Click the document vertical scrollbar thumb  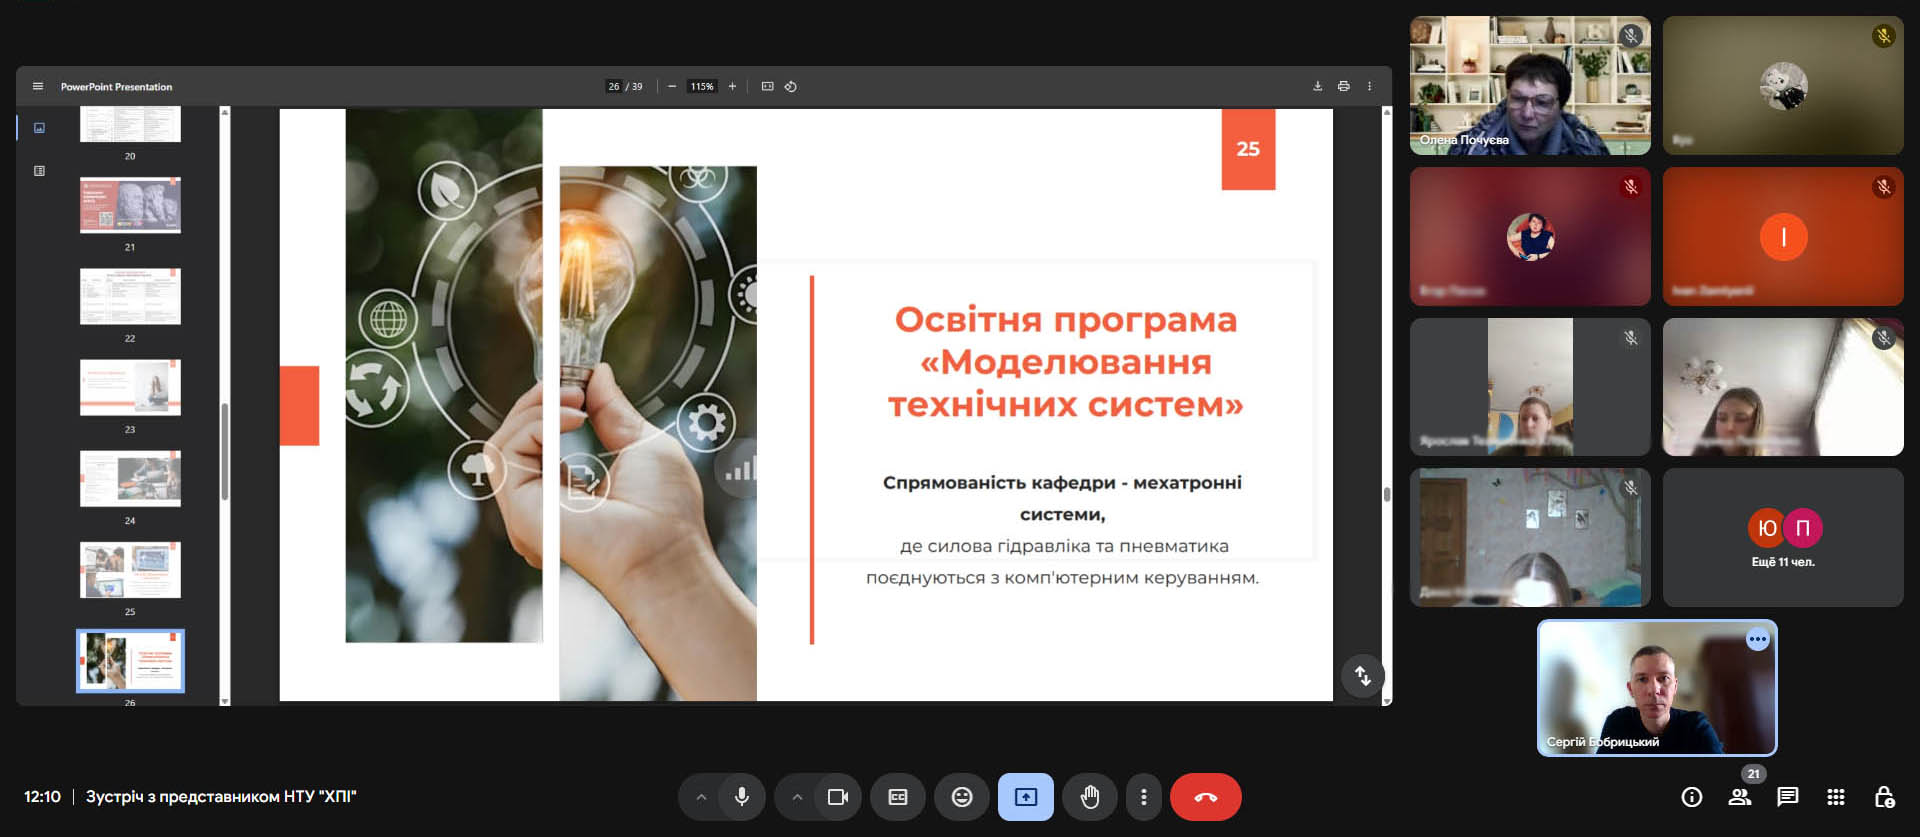pos(1387,494)
